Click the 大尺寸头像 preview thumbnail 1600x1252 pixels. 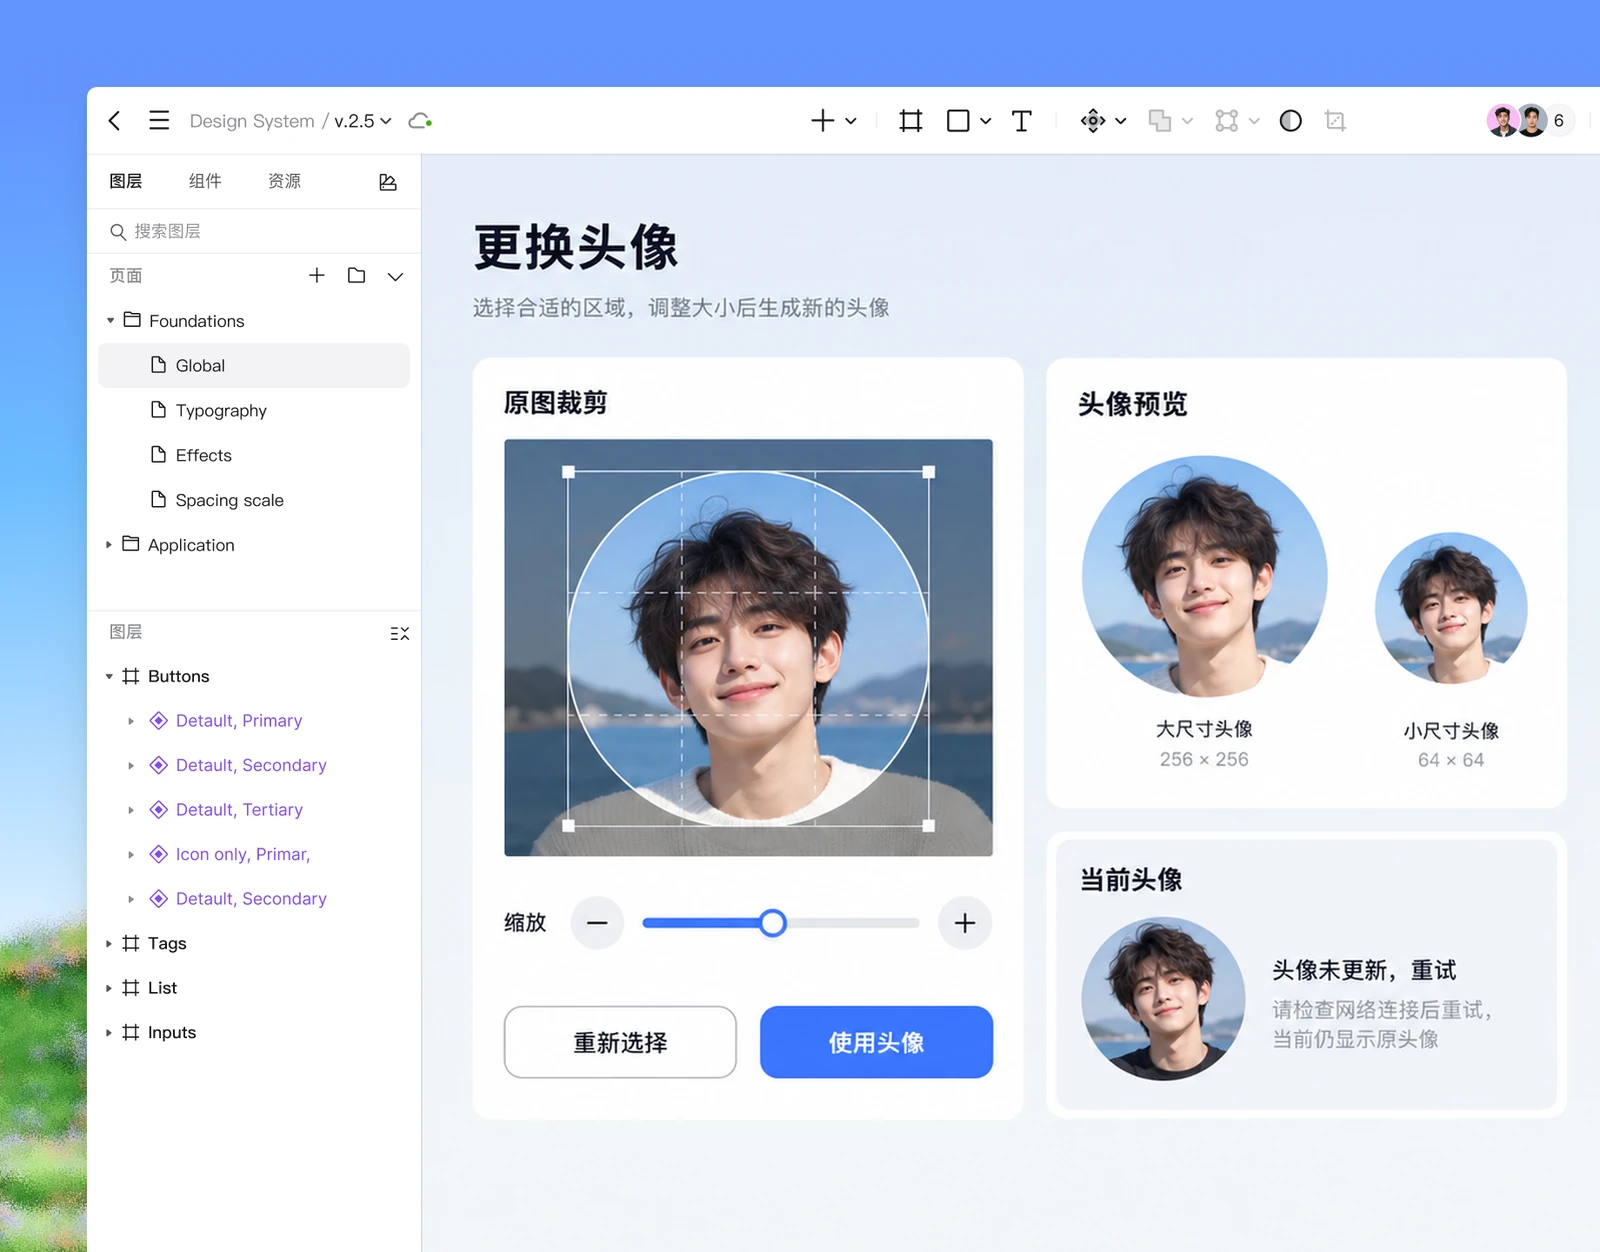(x=1205, y=577)
